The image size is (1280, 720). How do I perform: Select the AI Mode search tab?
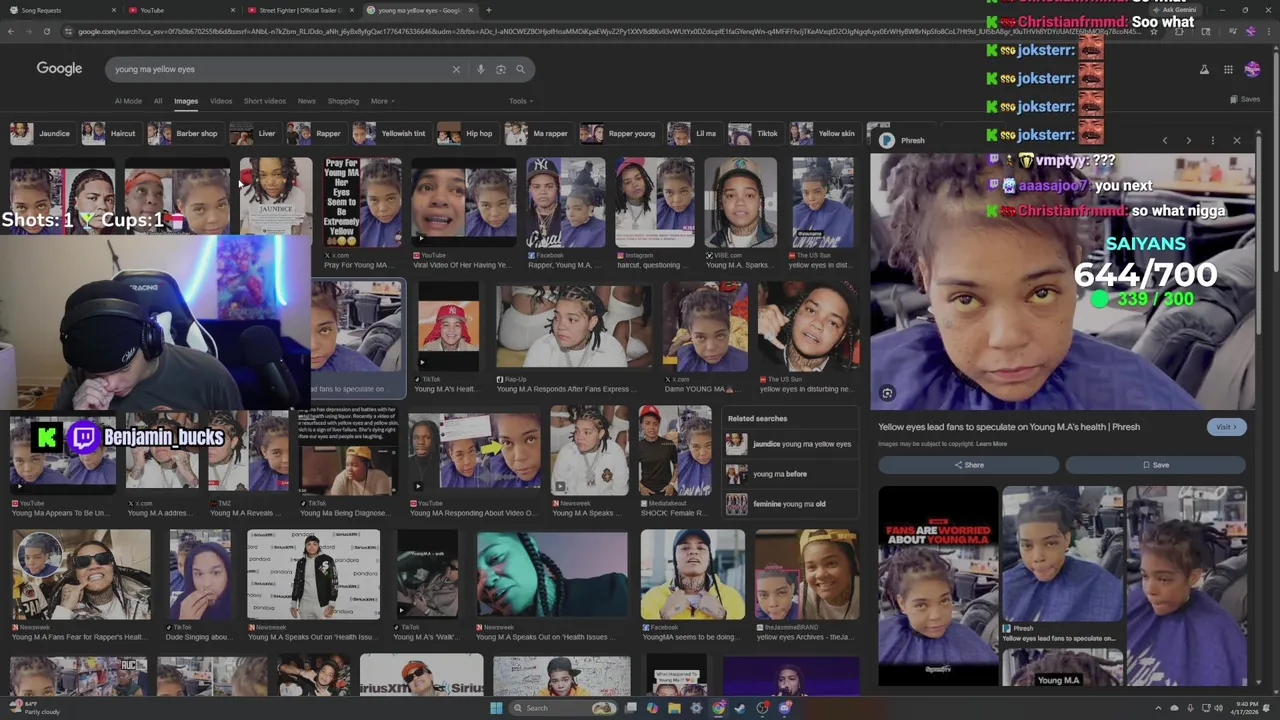(128, 101)
